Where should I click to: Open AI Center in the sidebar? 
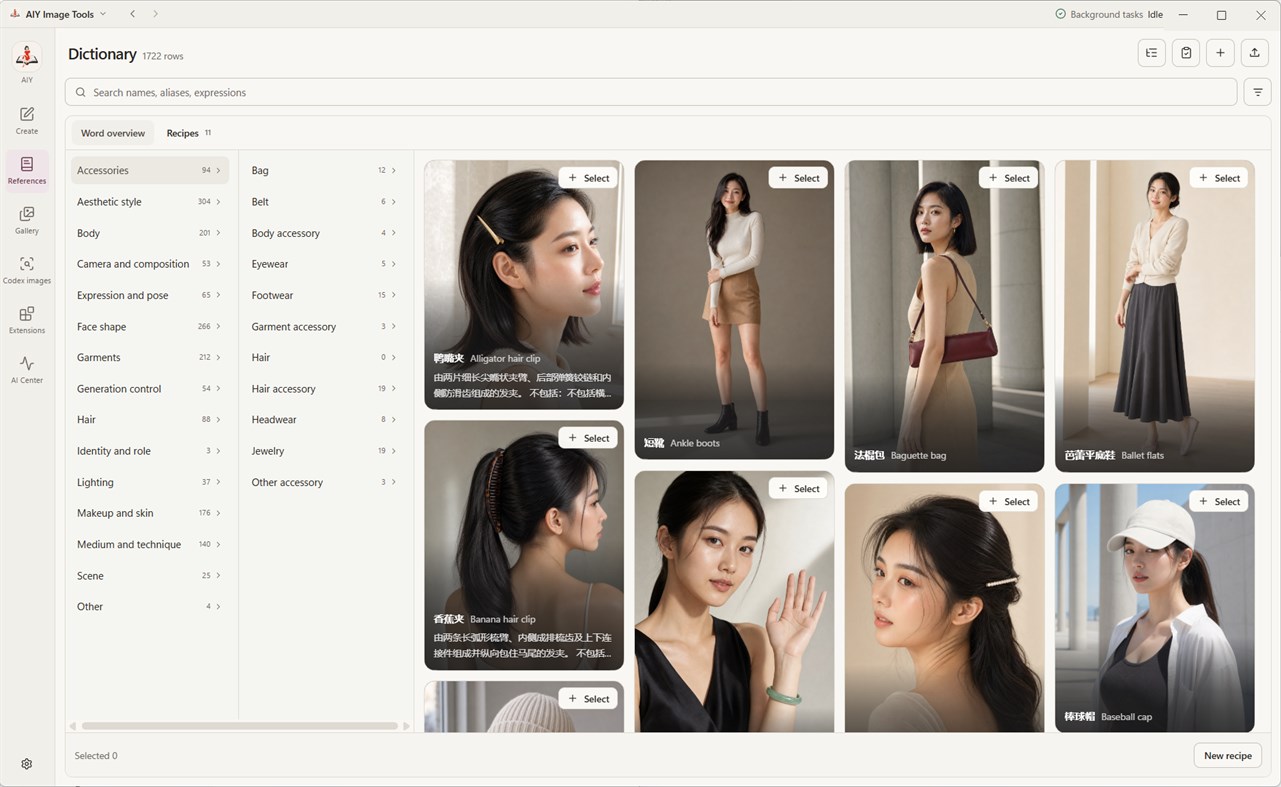(27, 370)
